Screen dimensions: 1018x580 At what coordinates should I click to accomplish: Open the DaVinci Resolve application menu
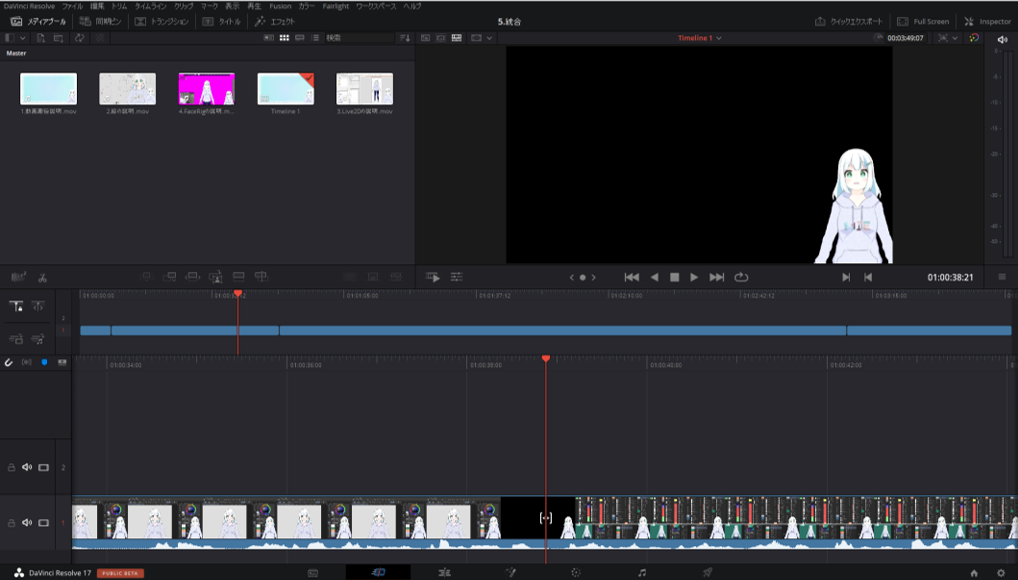[29, 6]
